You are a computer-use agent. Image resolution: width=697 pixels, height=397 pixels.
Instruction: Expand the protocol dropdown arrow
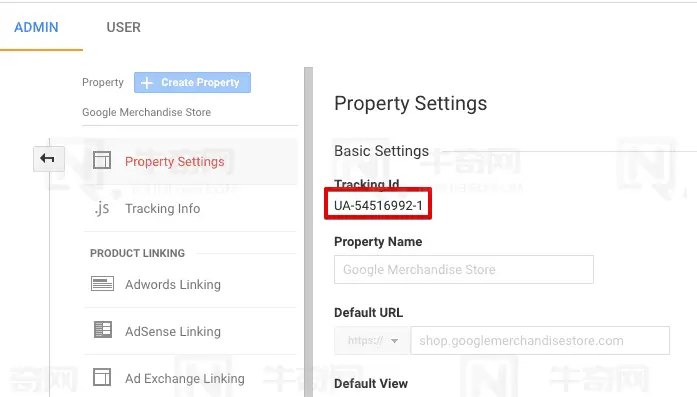point(394,341)
